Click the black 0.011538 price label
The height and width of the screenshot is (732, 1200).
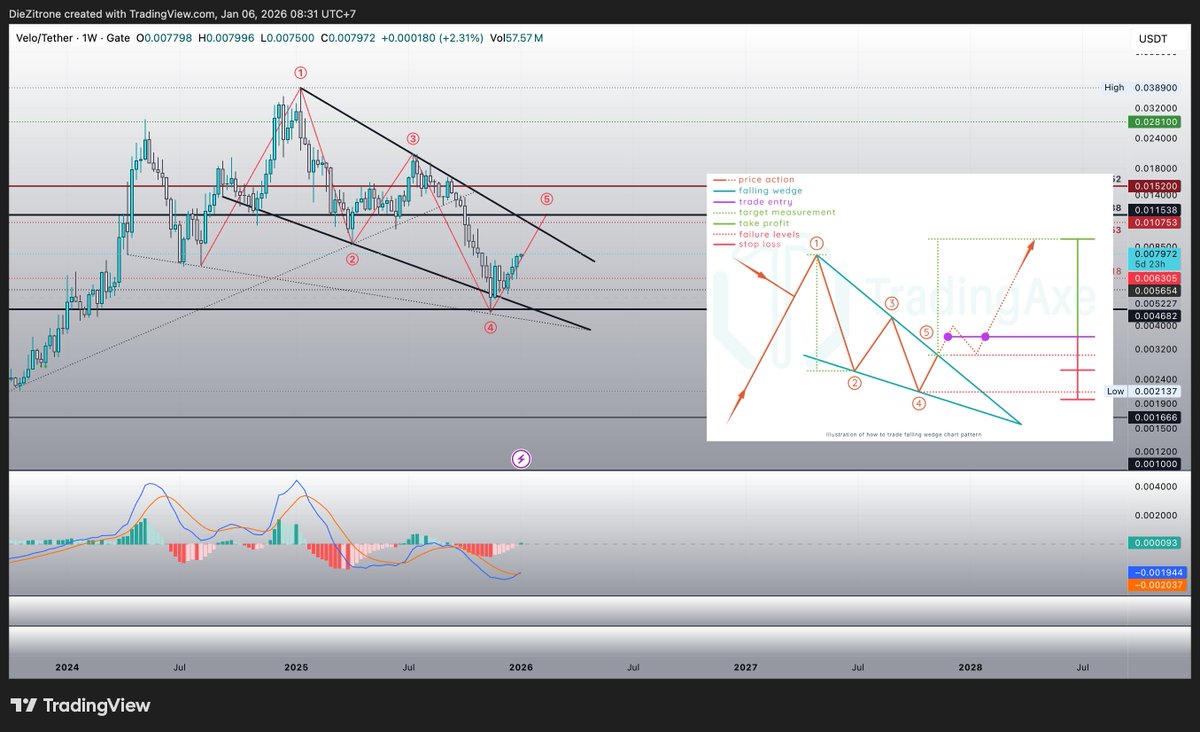point(1152,210)
